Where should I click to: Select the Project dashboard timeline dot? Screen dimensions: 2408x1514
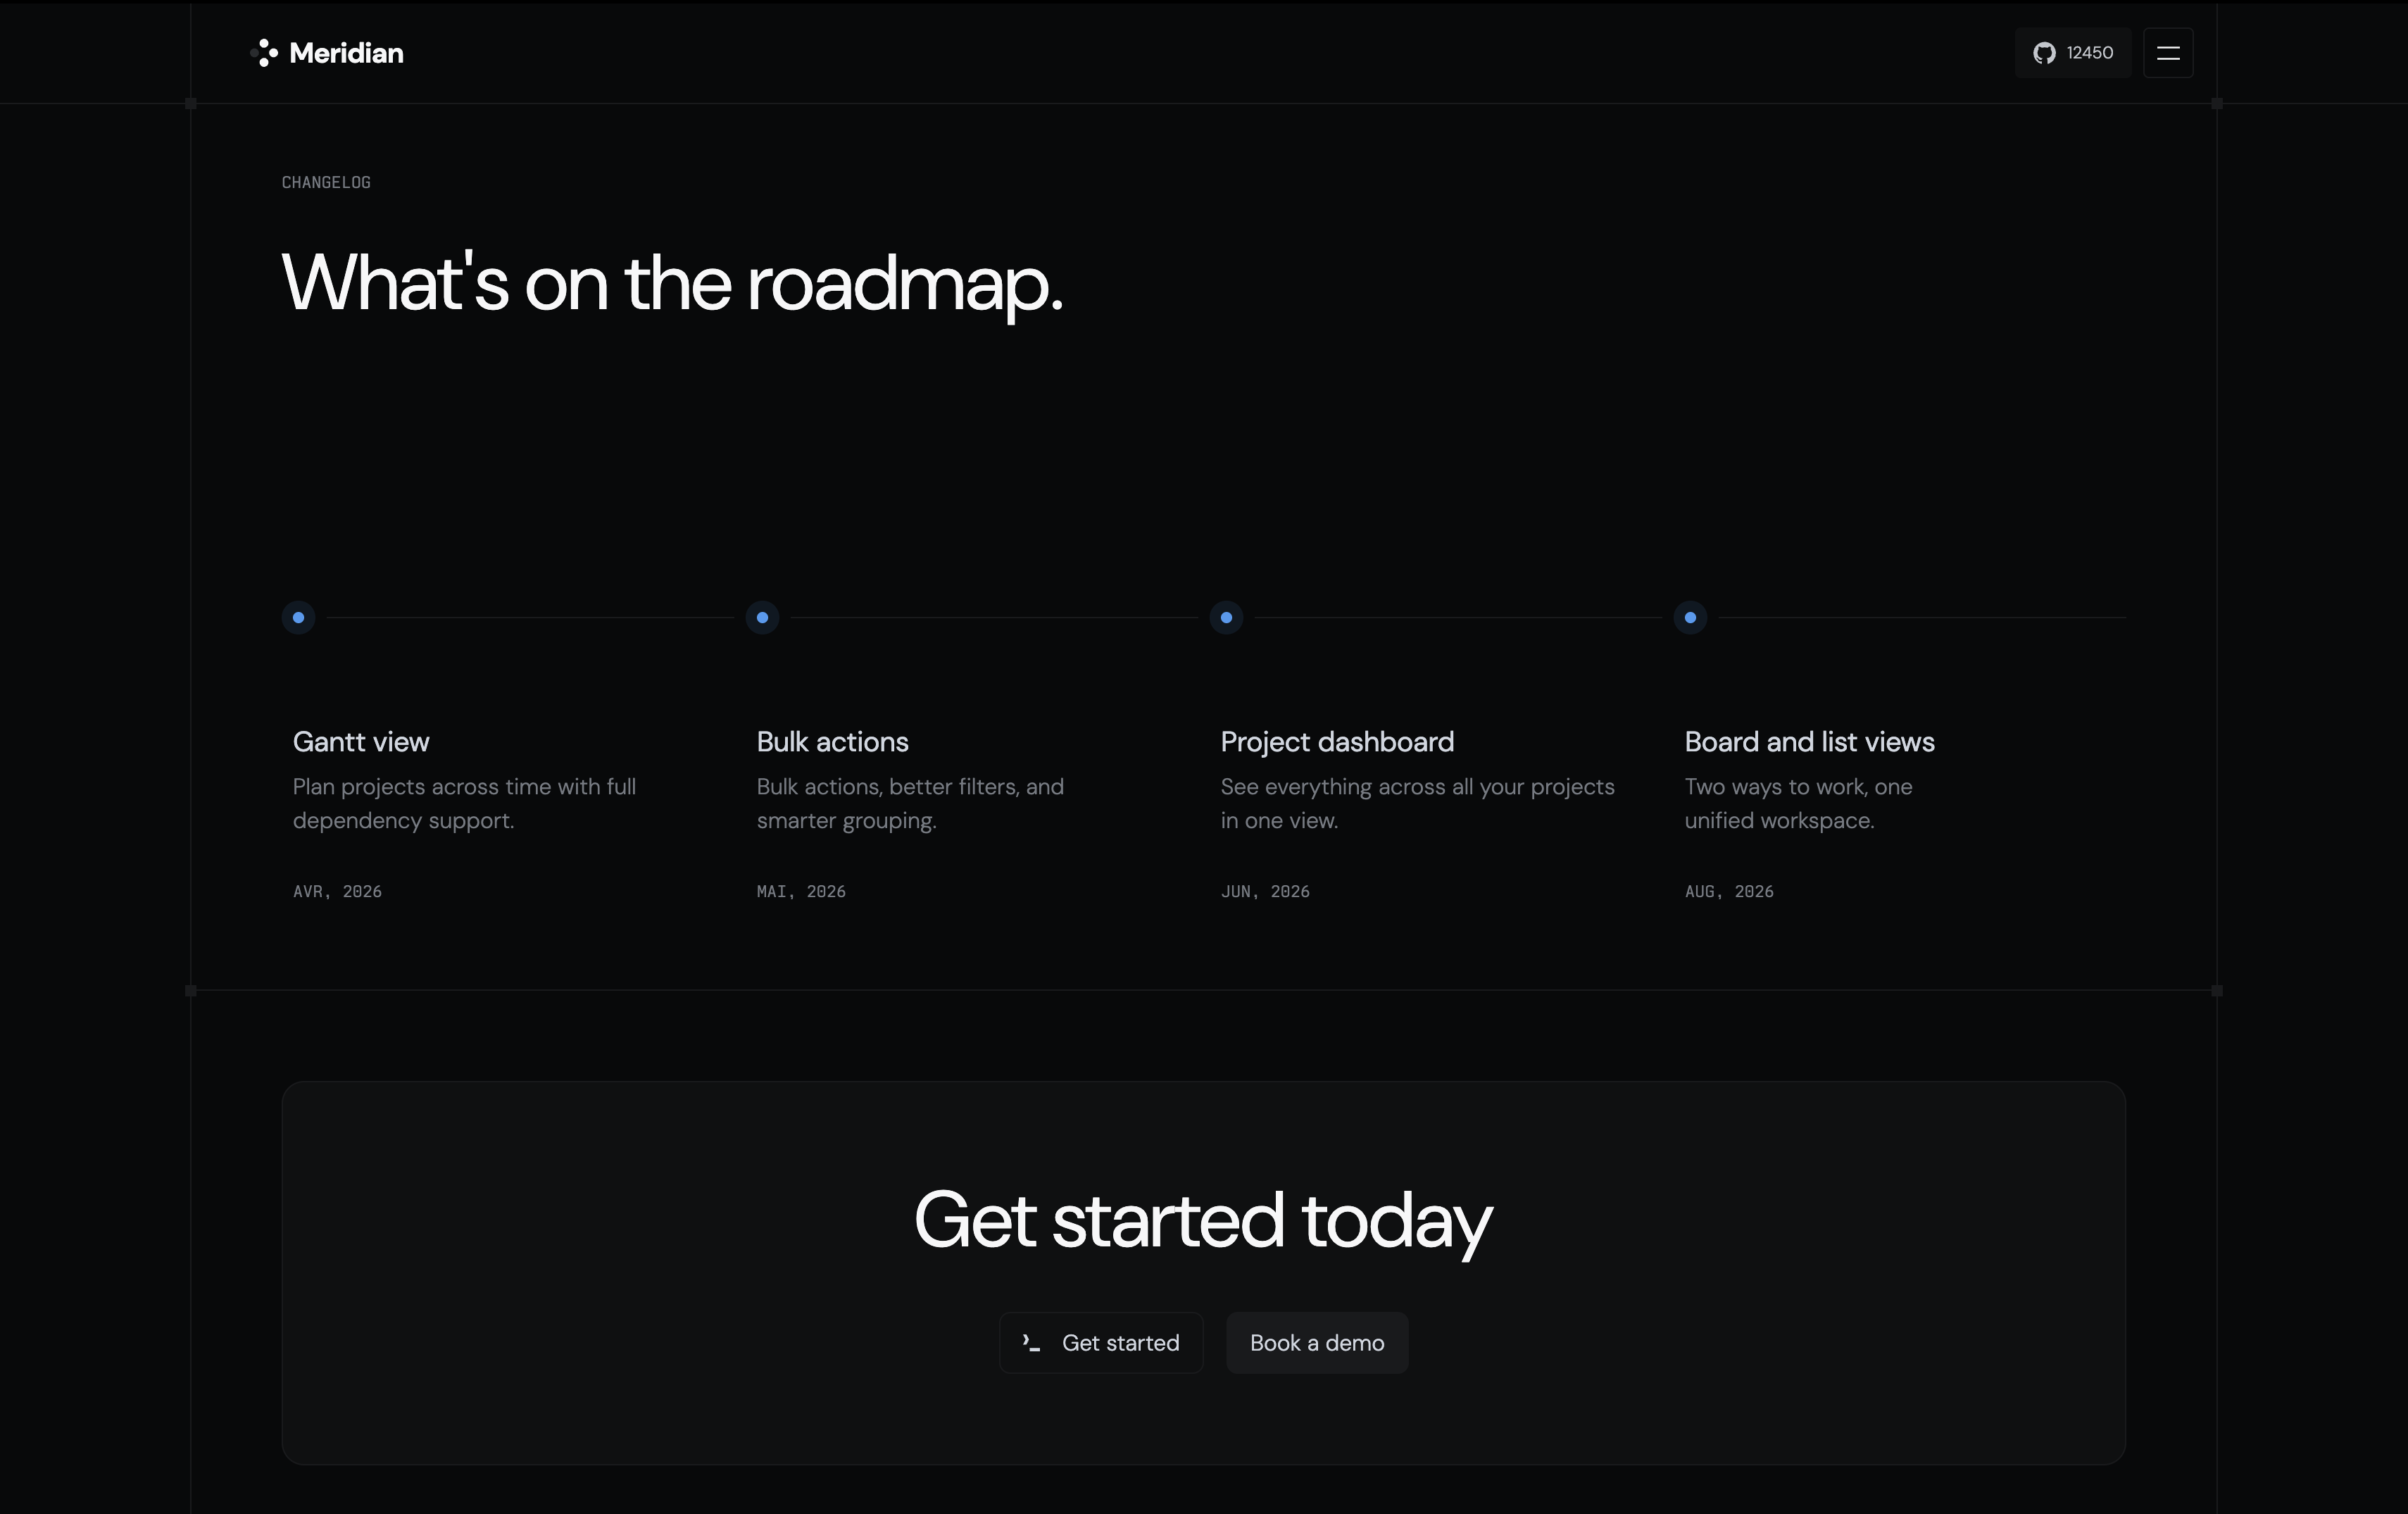point(1226,618)
